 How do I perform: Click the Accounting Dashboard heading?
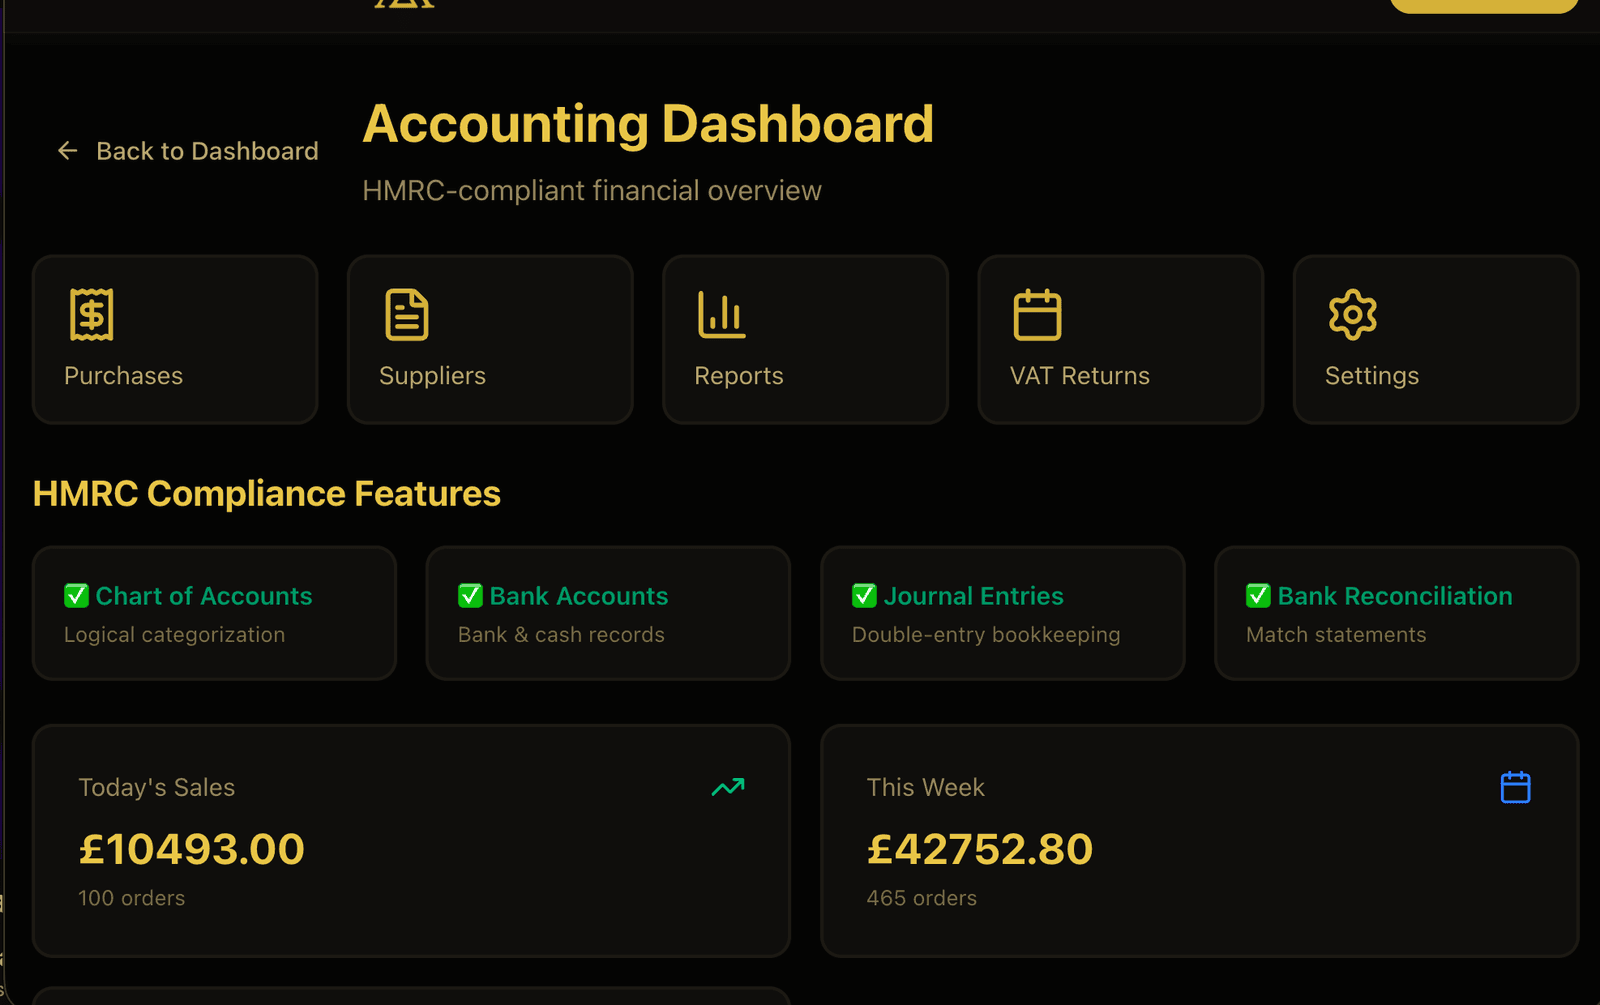point(648,124)
